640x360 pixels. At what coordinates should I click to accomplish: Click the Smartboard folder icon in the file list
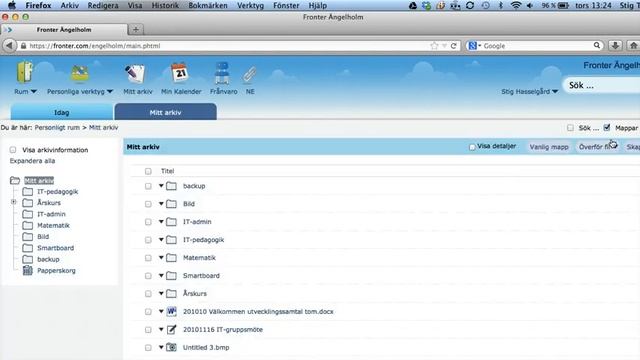click(x=171, y=276)
